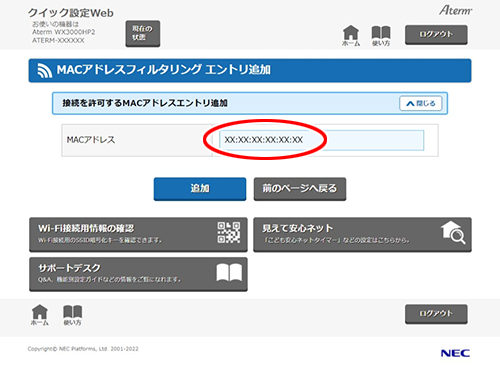Click the bottom ログアウト button
Viewport: 500px width, 383px height.
[436, 314]
